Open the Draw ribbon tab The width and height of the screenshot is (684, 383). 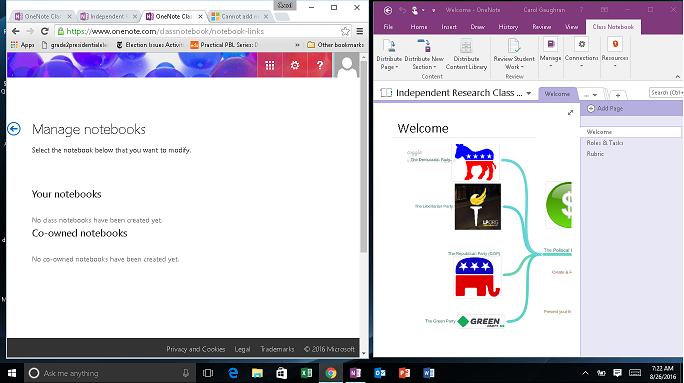click(478, 27)
